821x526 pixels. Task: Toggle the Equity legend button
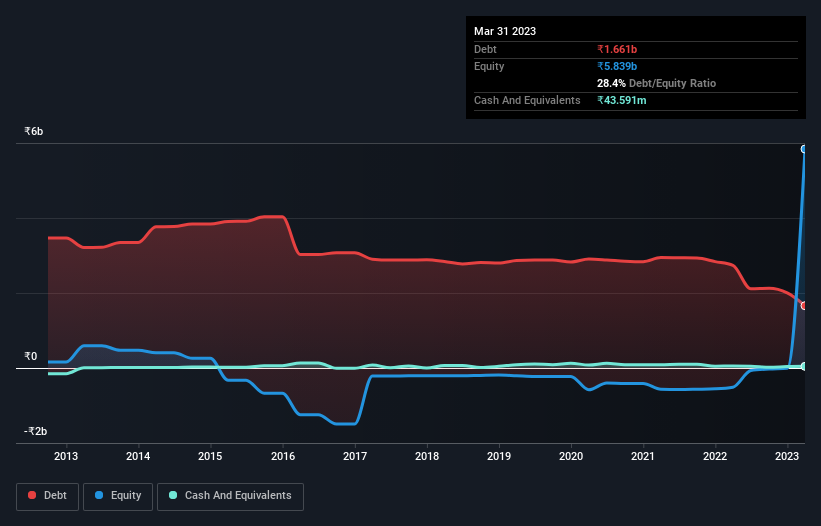[118, 496]
